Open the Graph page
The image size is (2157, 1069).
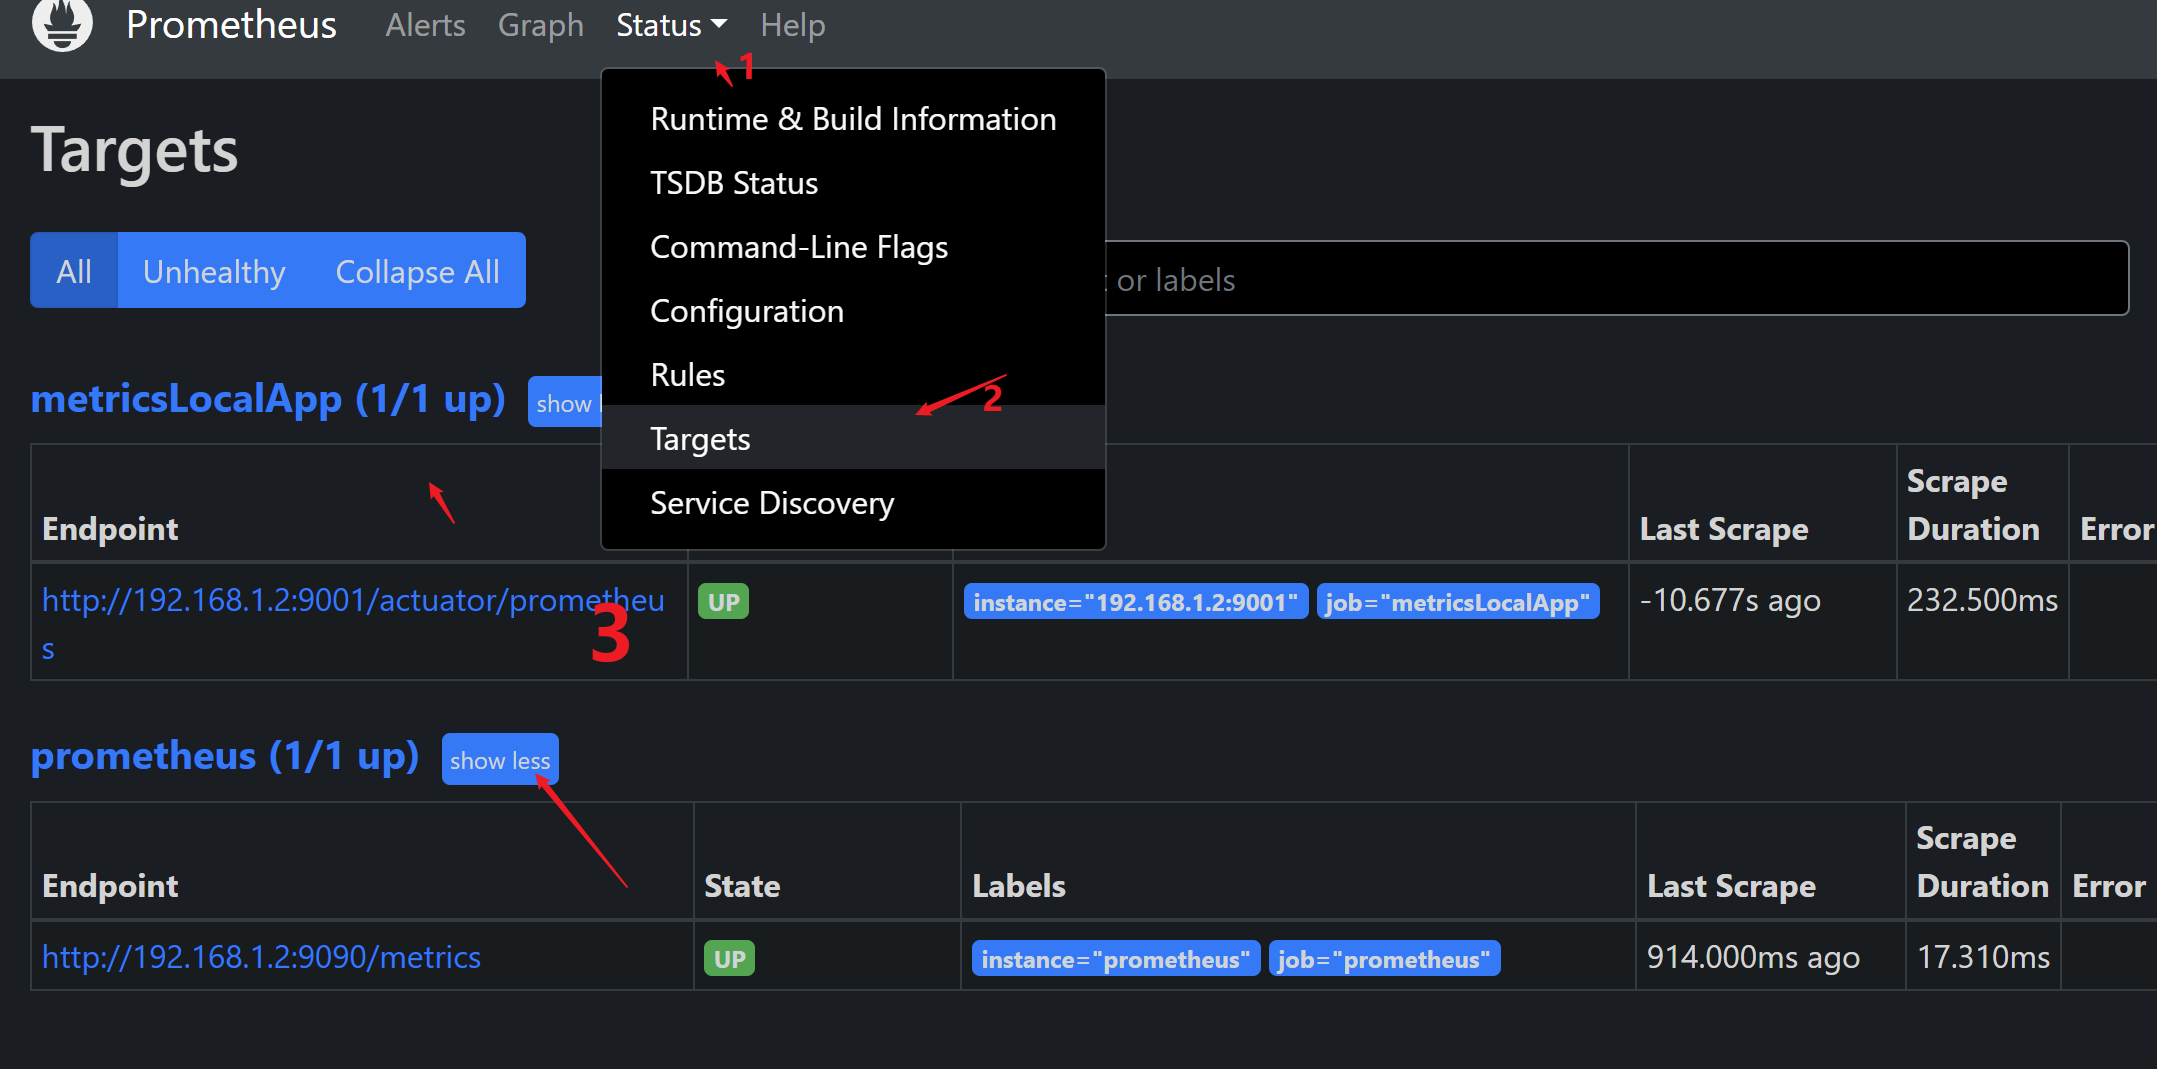click(540, 25)
